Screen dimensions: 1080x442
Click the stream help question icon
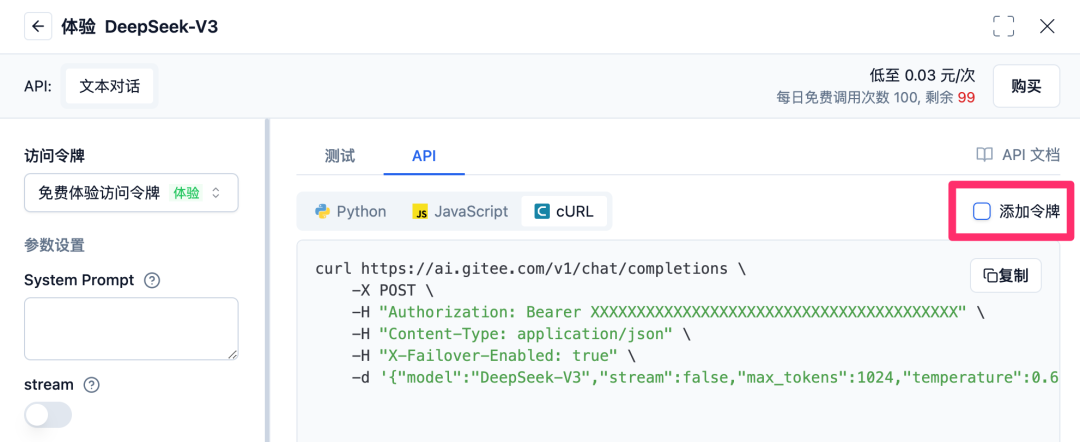click(x=92, y=385)
